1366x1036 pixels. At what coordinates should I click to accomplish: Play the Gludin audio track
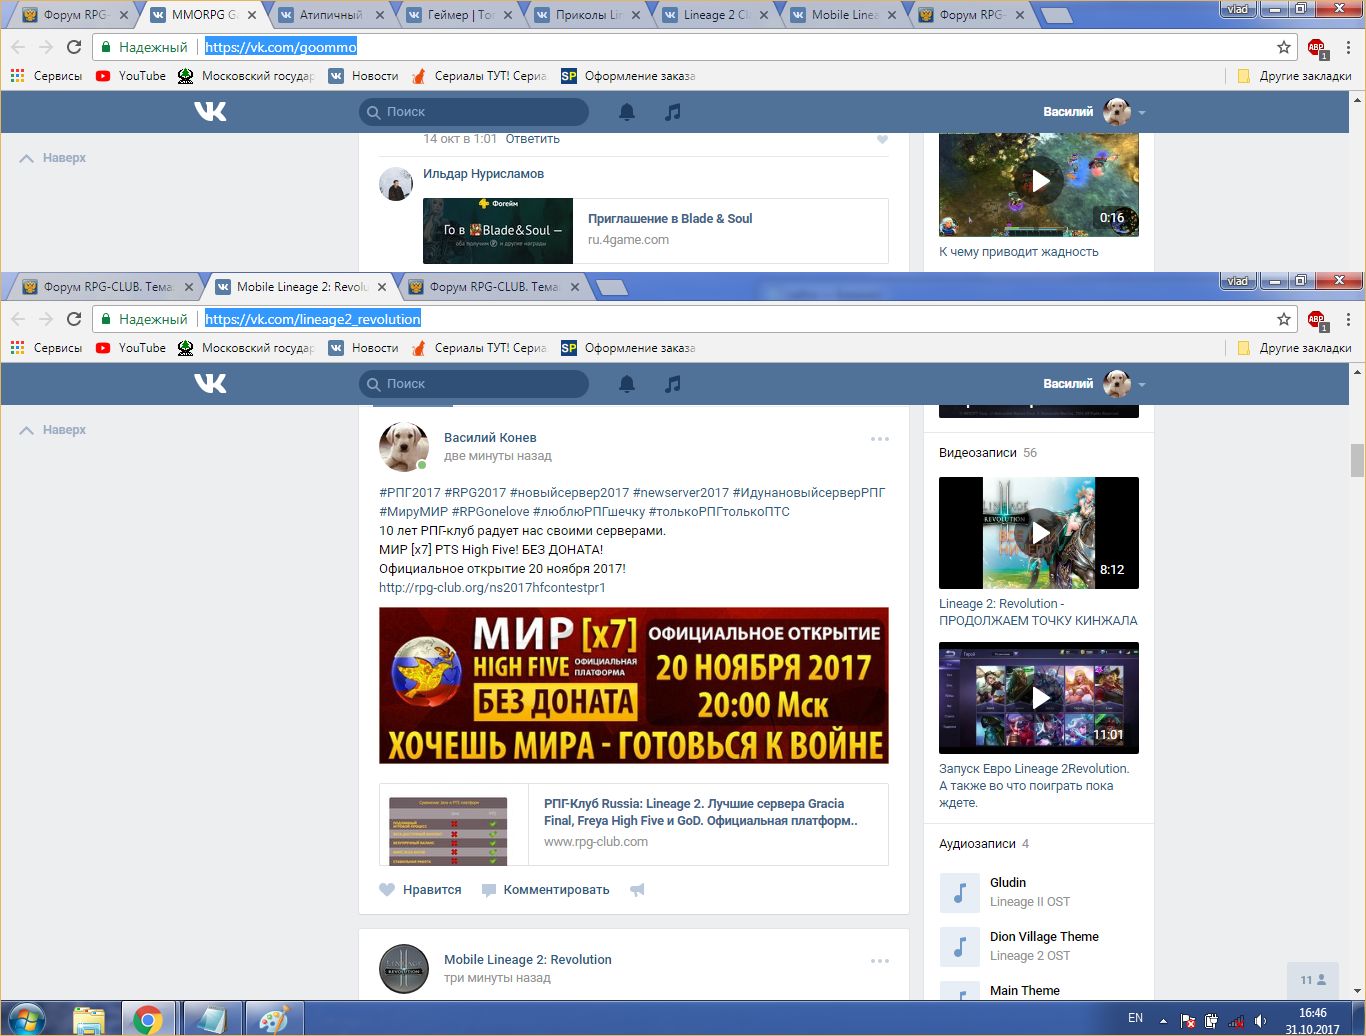(959, 892)
